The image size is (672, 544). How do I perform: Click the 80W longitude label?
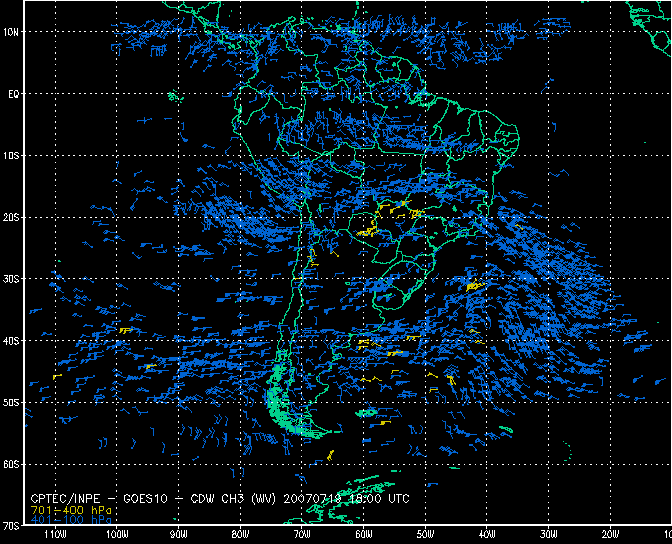(x=240, y=534)
